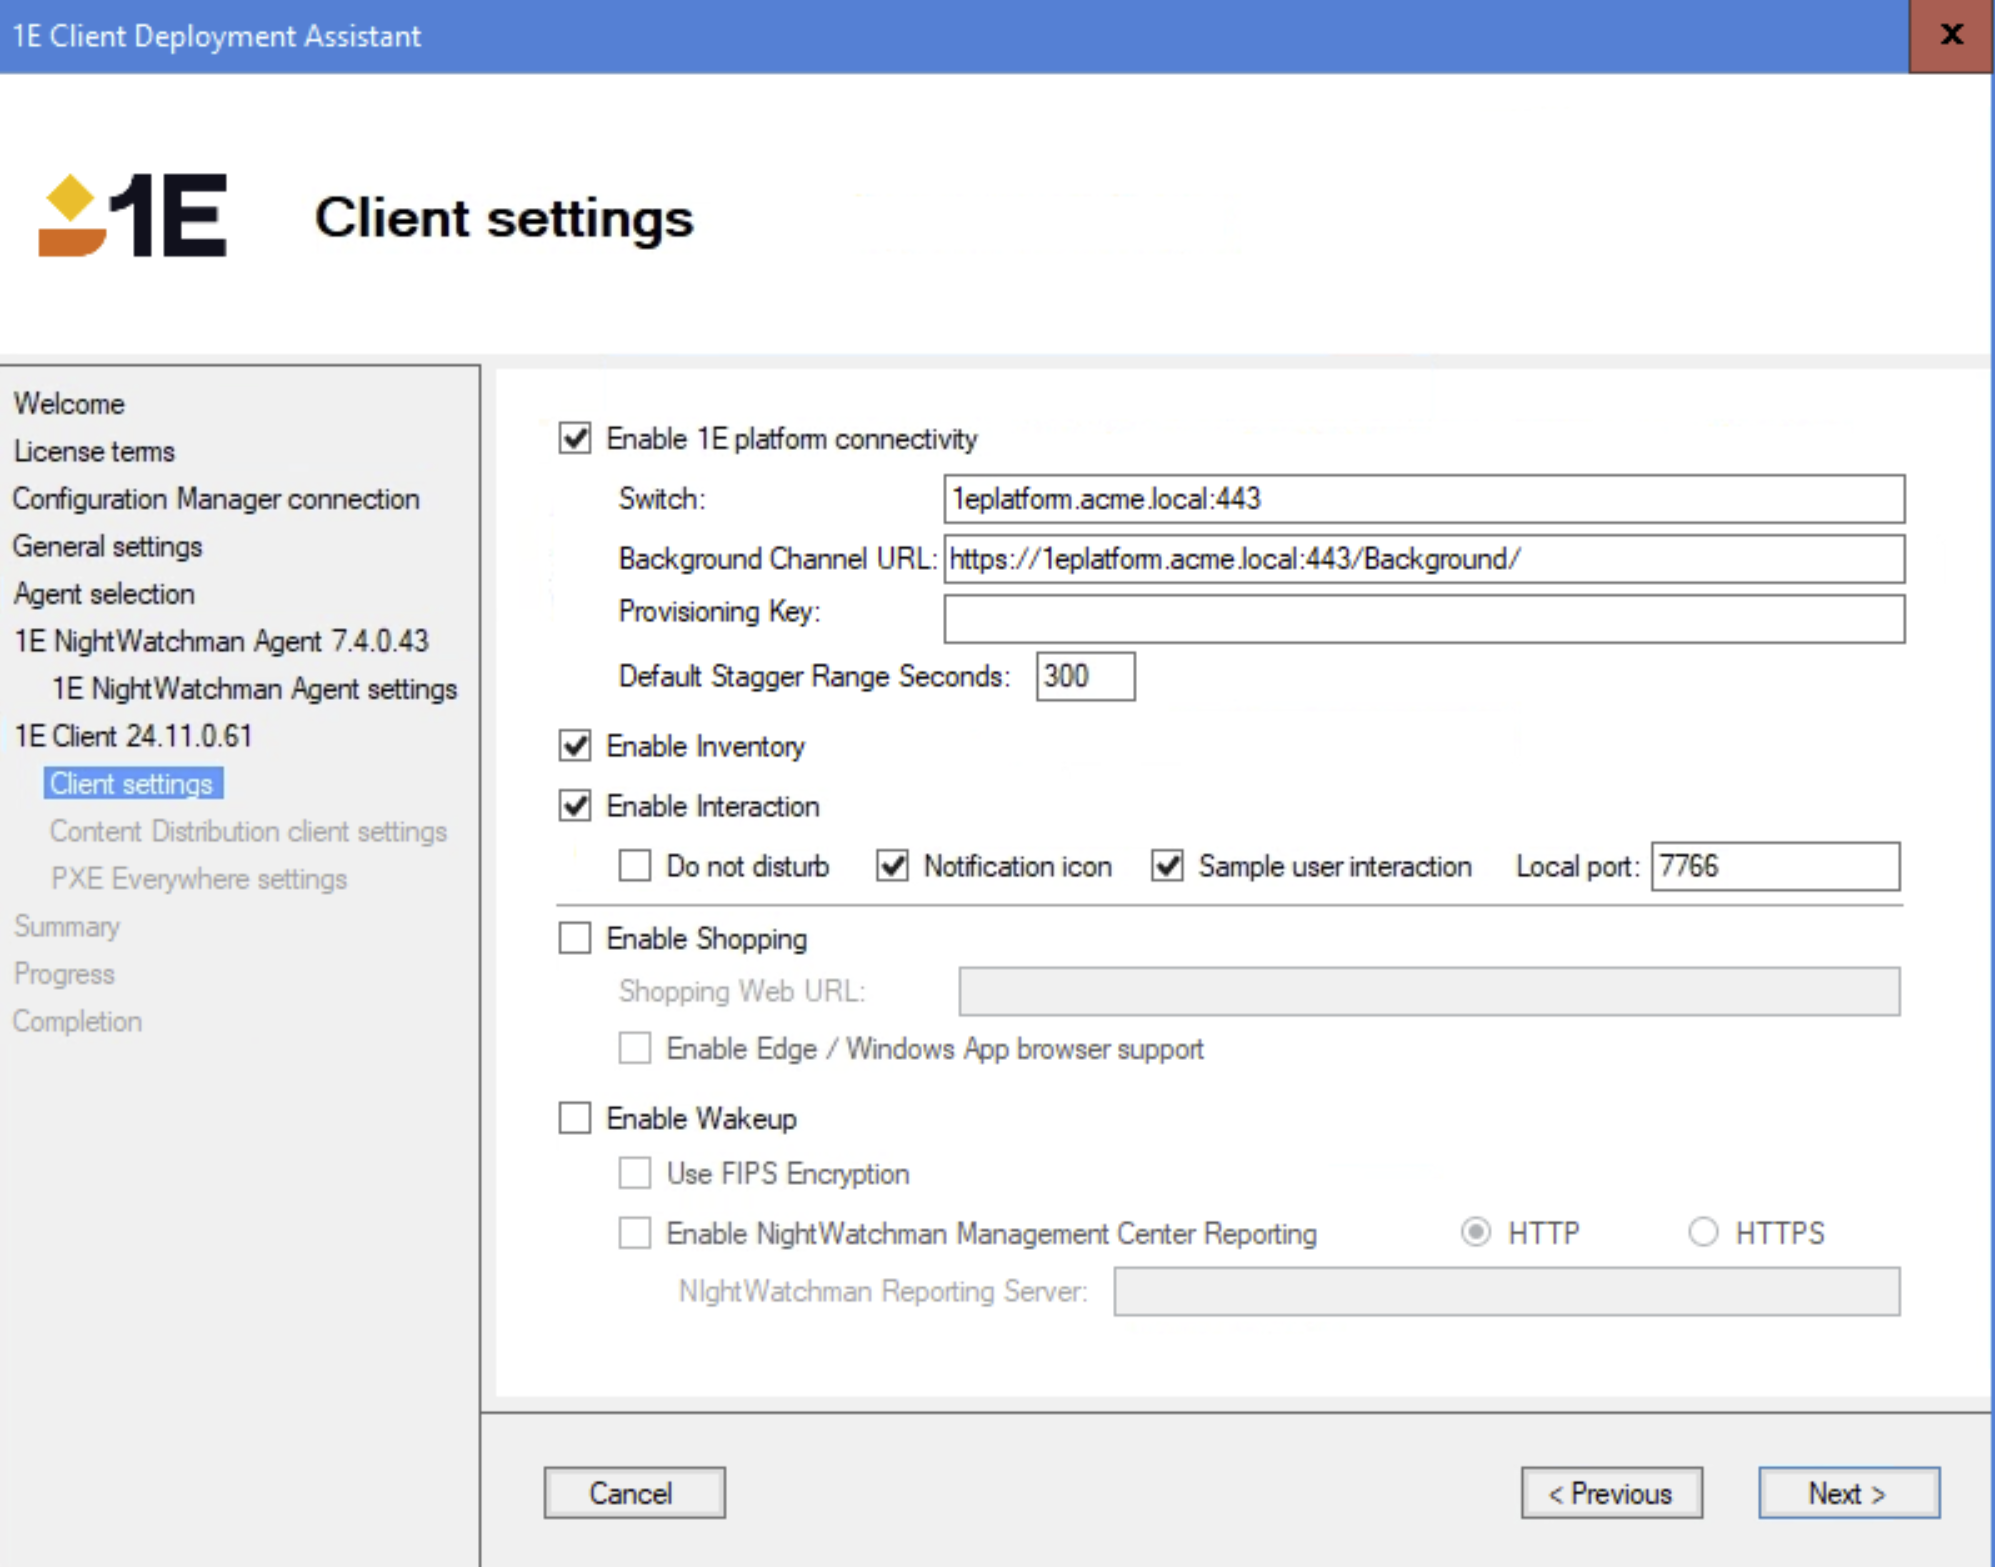Go back with the Previous button
This screenshot has height=1567, width=1995.
click(1612, 1493)
